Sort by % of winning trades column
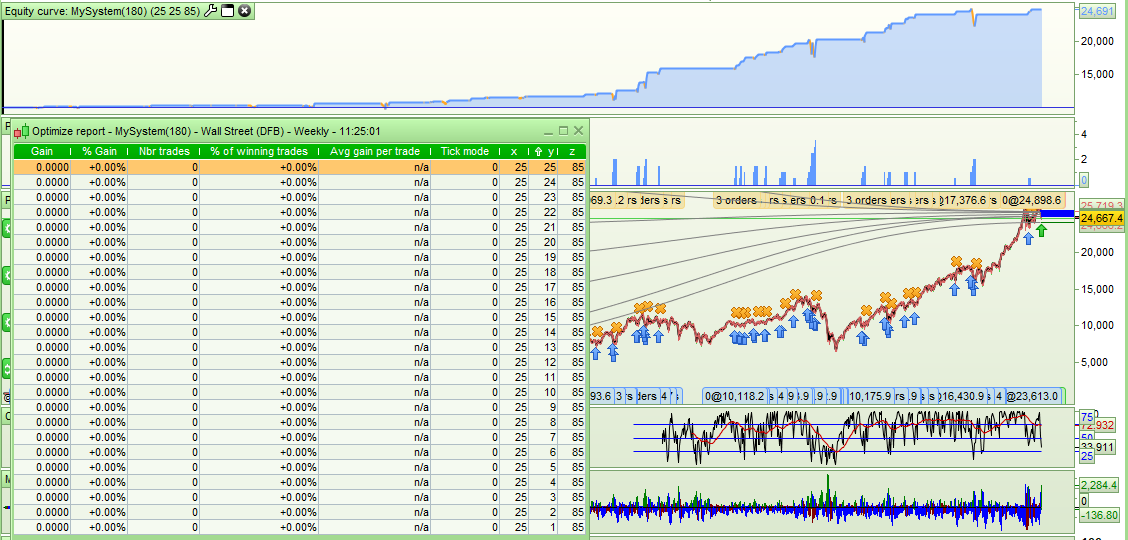1128x540 pixels. click(259, 151)
